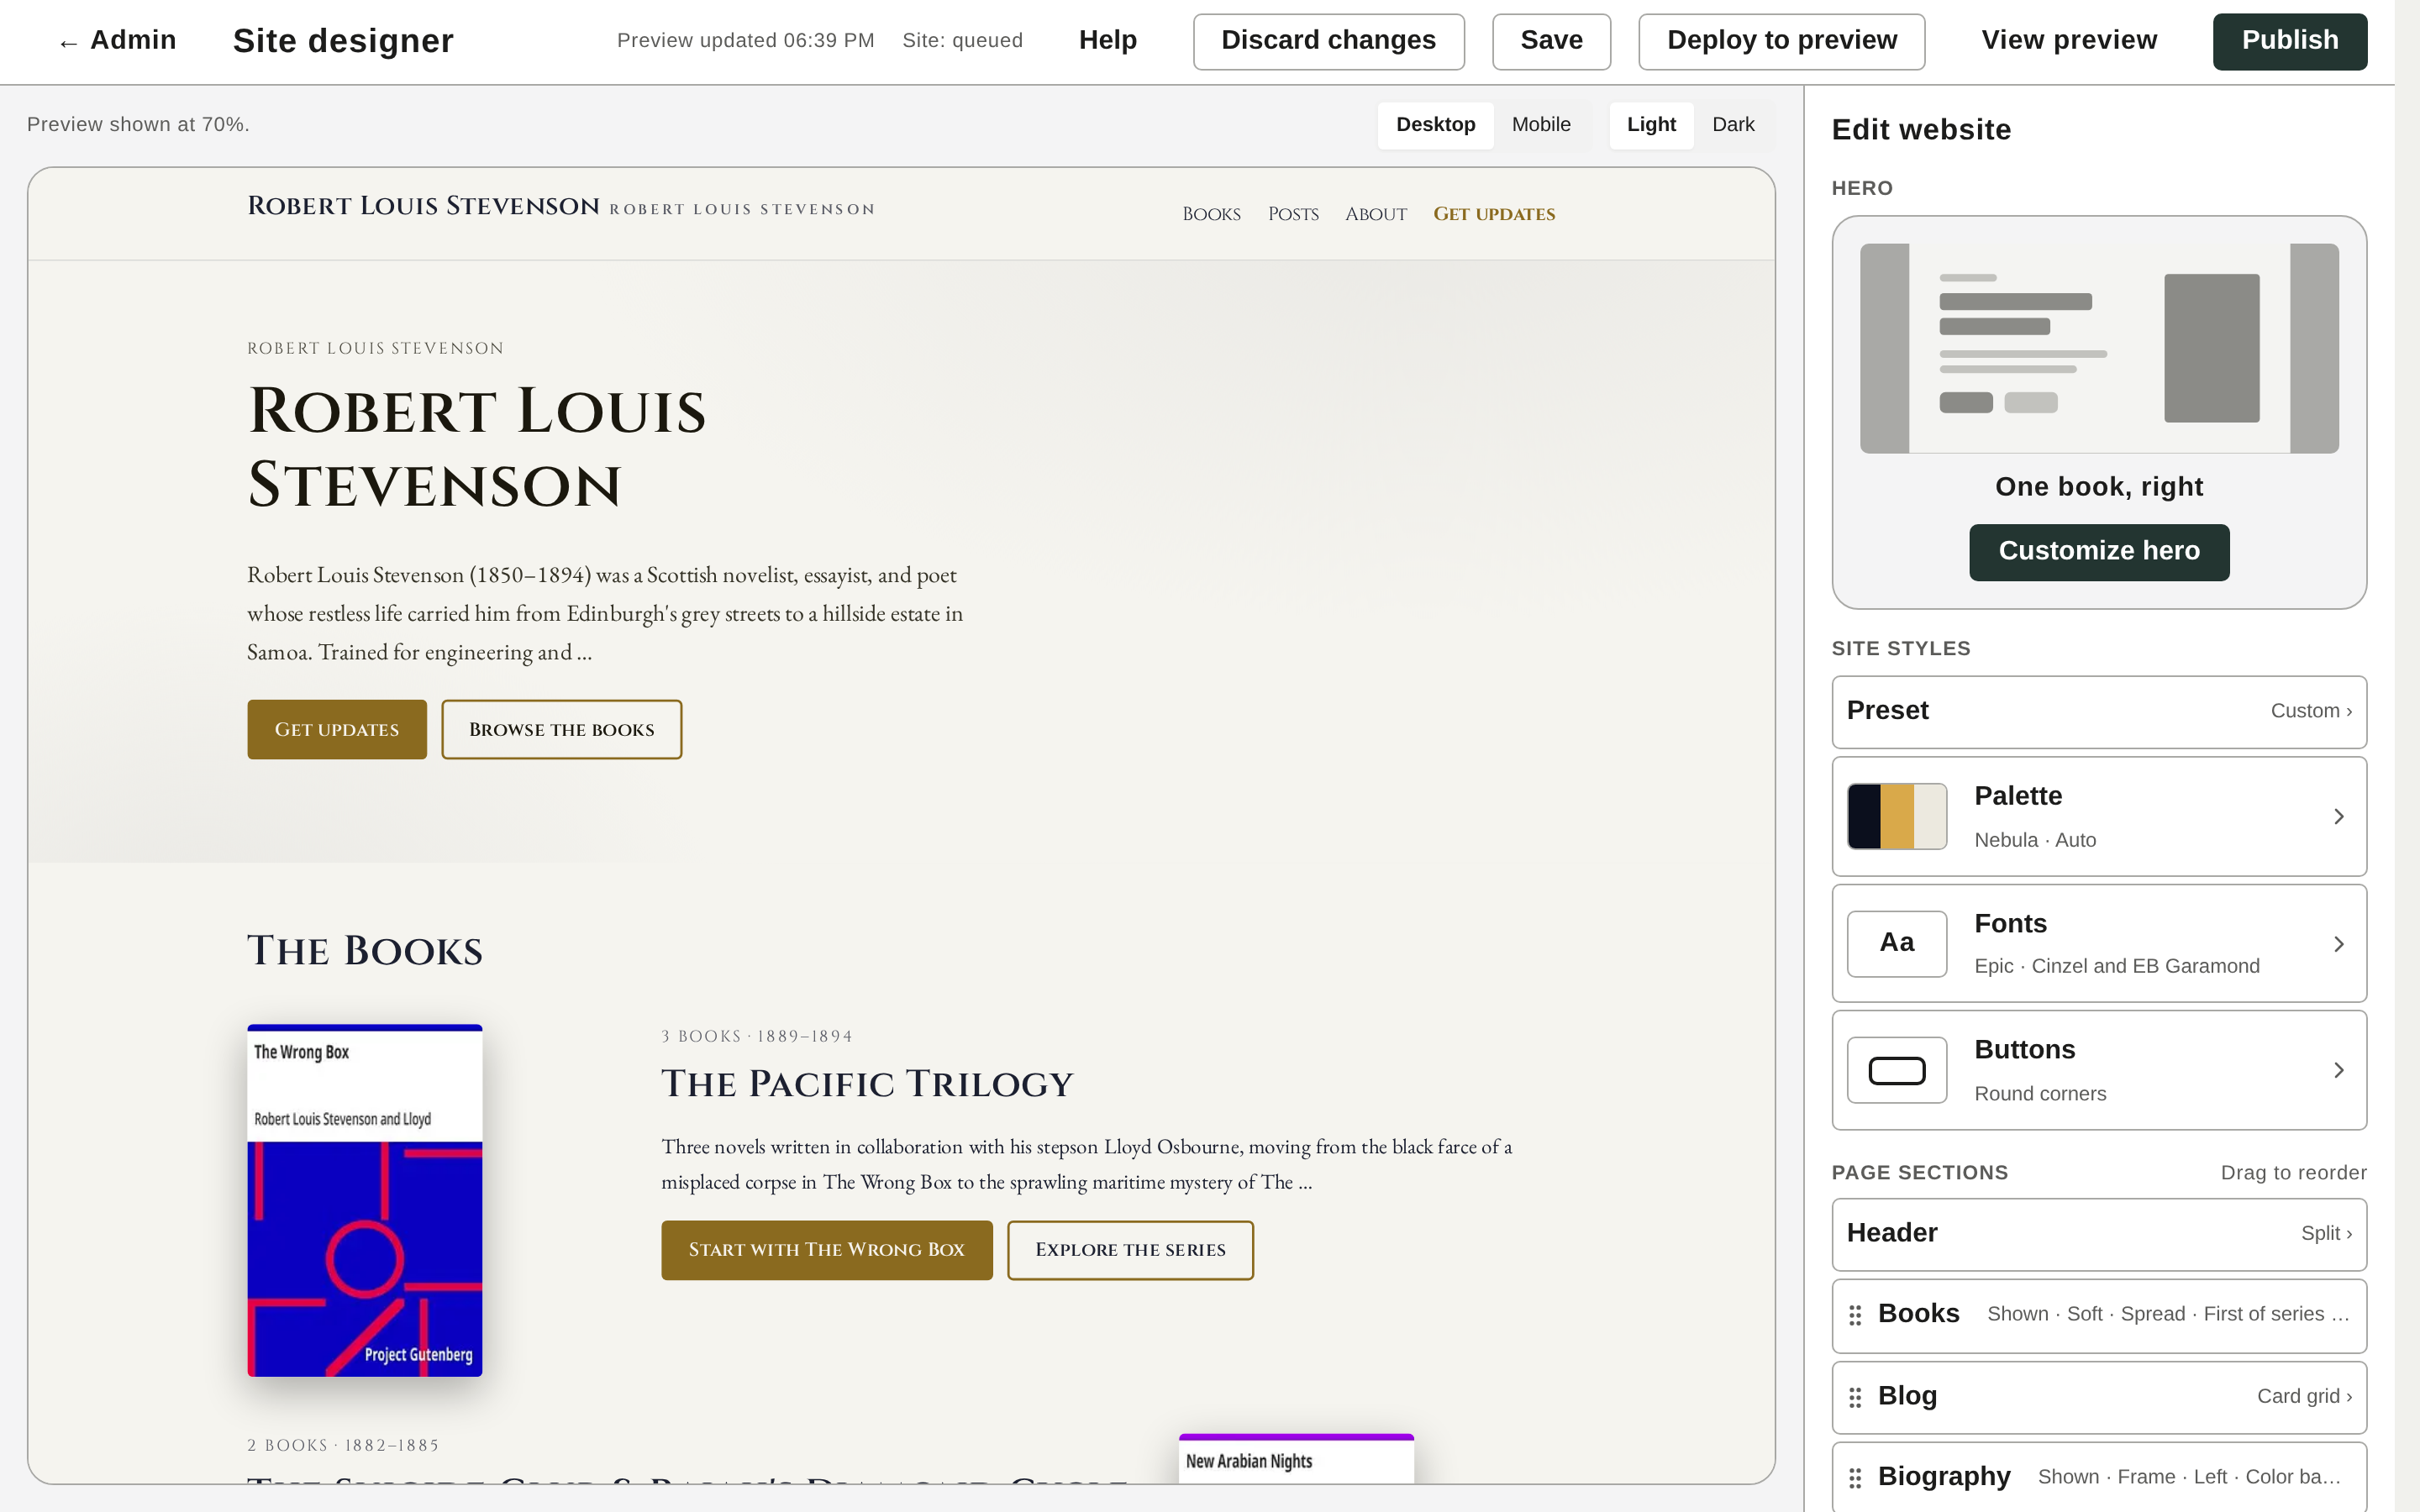
Task: Click the Customize hero button
Action: [2099, 552]
